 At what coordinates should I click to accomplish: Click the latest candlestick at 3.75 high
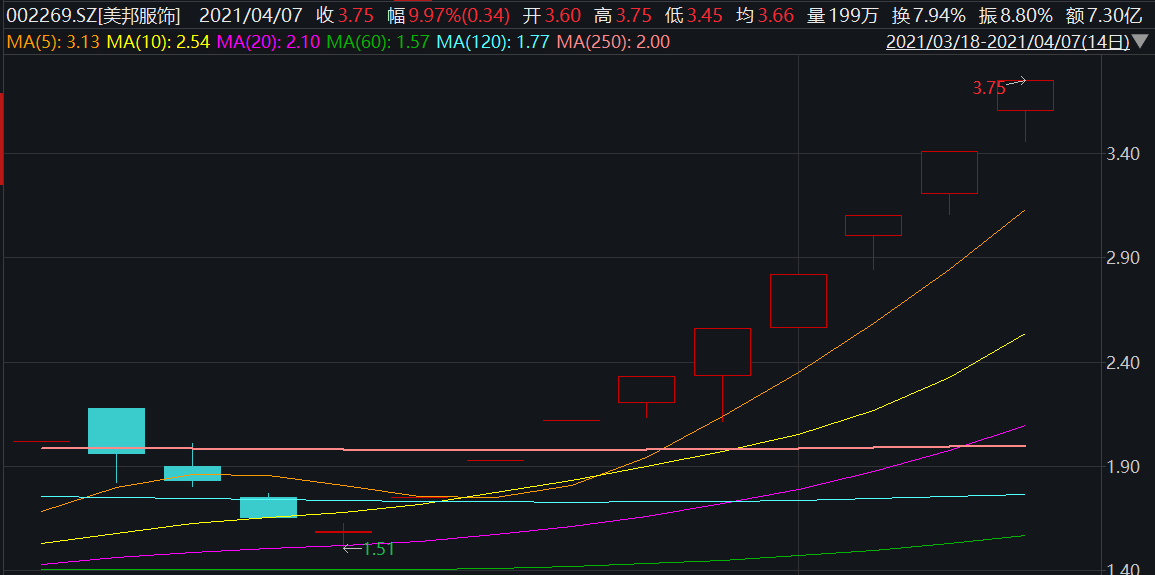pos(1025,95)
